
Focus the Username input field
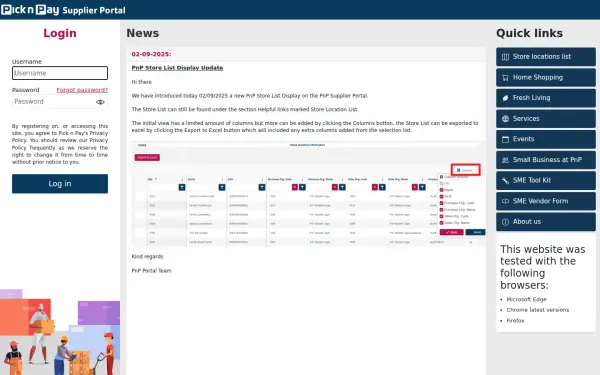coord(60,73)
